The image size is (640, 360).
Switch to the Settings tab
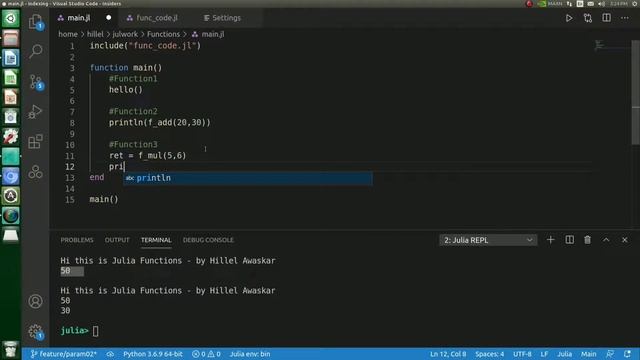[x=222, y=18]
